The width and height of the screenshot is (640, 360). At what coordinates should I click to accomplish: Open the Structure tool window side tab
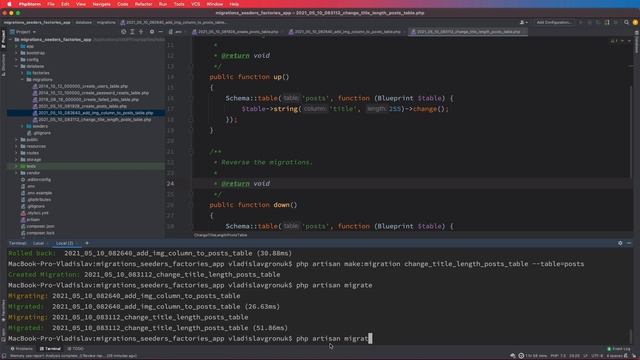point(3,65)
